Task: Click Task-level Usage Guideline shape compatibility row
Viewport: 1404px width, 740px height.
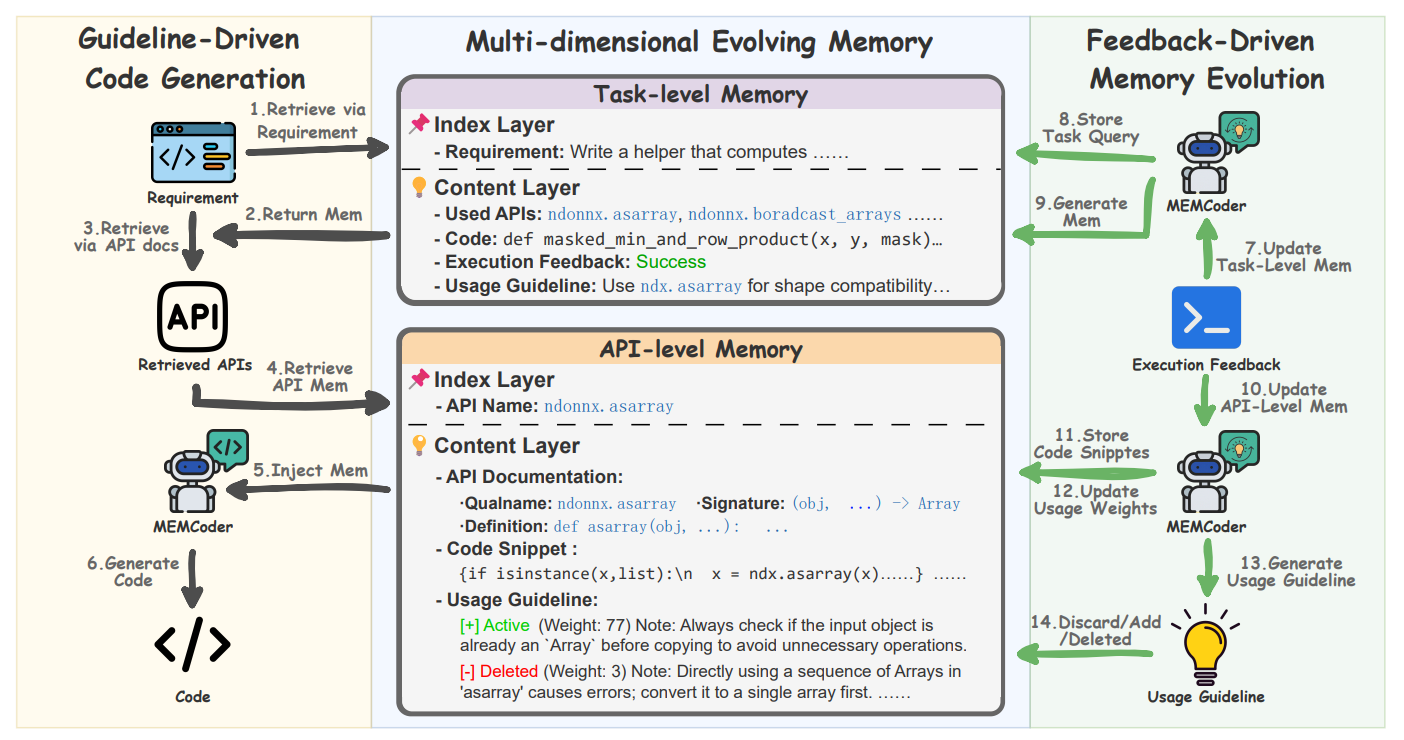Action: (691, 286)
